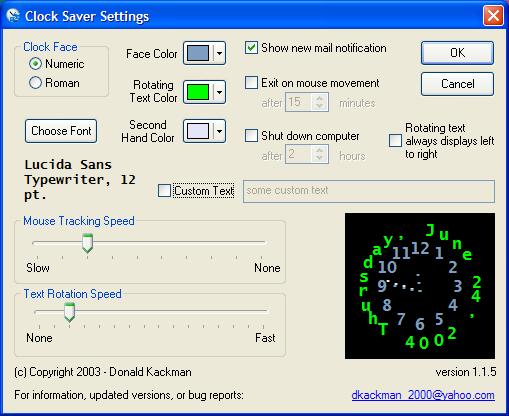Select the Roman clock face option
Screen dimensions: 509x416
[35, 83]
